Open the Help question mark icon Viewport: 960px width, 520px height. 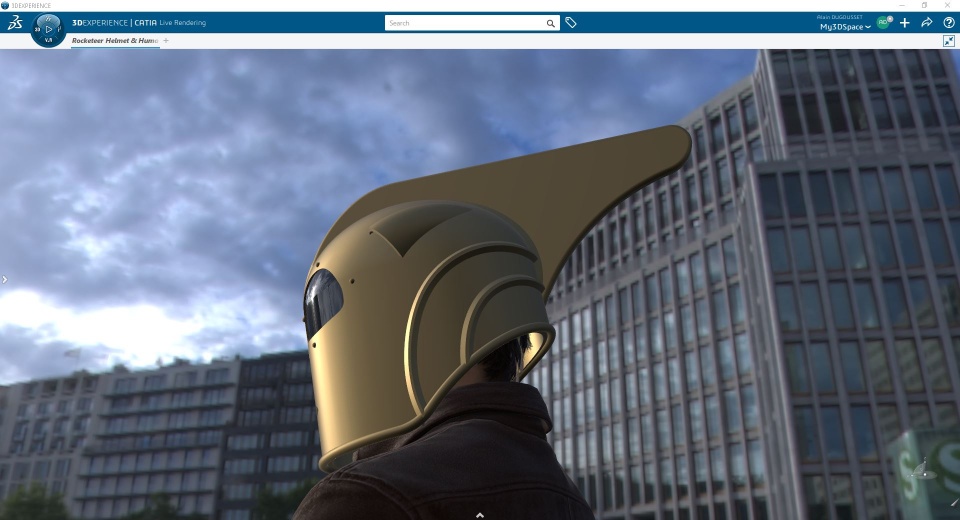pos(949,23)
